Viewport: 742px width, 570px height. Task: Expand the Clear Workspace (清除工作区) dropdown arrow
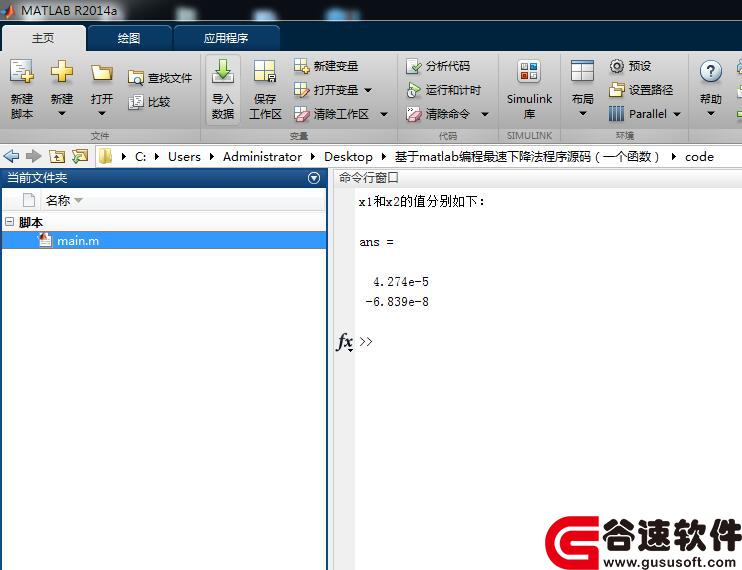click(x=384, y=114)
